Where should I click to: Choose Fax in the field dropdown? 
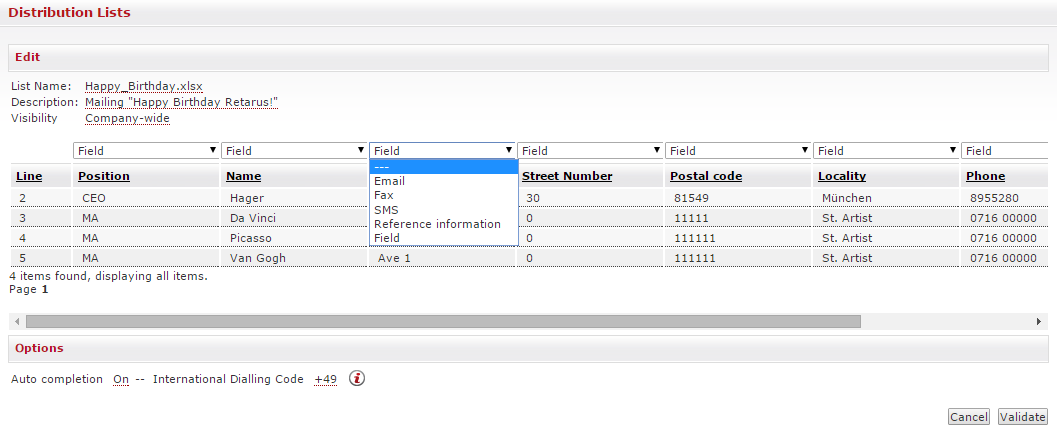[384, 195]
